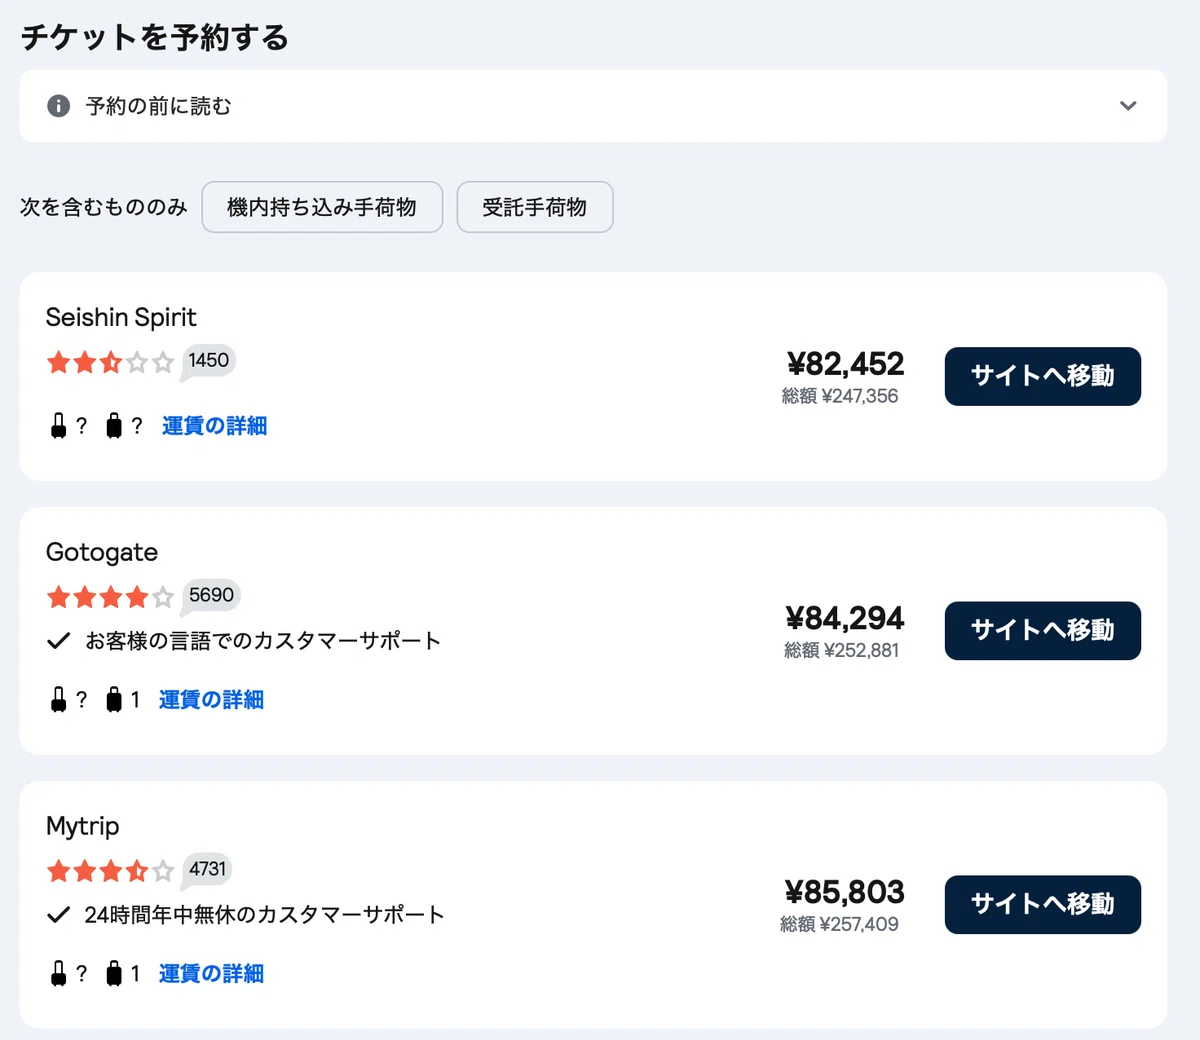
Task: Click Gotogate checked baggage icon
Action: pyautogui.click(x=114, y=700)
